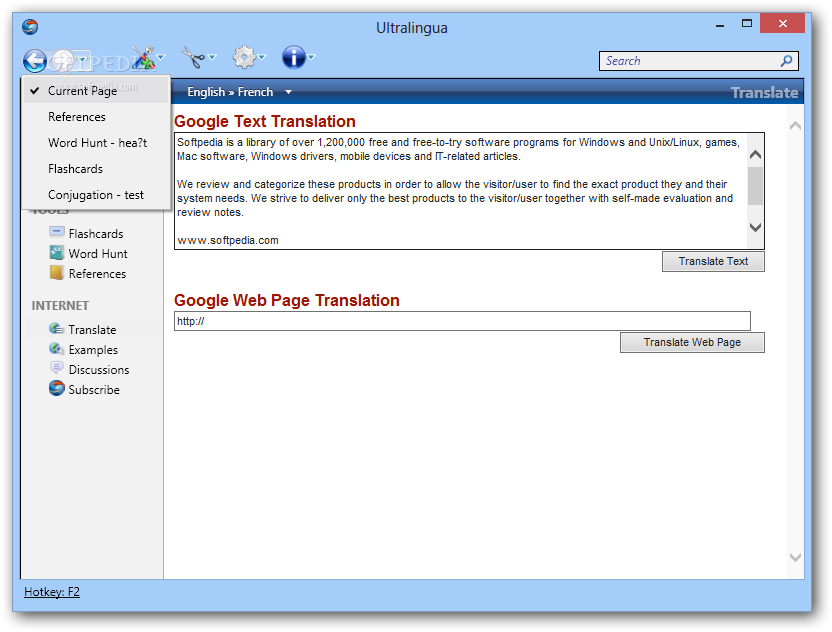Viewport: 832px width, 632px height.
Task: Open Discussions under INTERNET
Action: tap(99, 370)
